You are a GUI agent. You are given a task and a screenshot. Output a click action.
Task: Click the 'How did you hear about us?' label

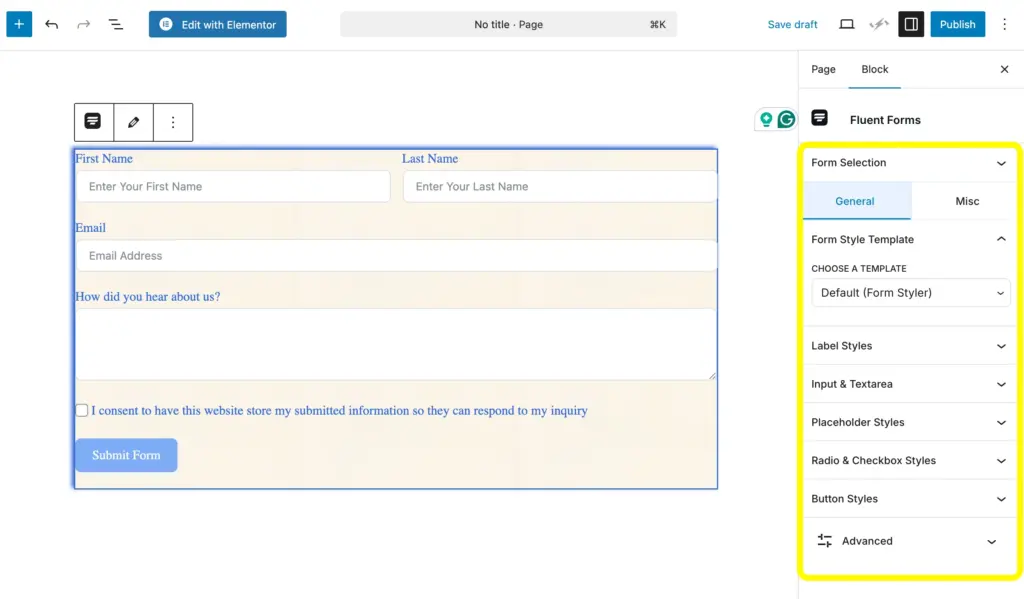(148, 297)
